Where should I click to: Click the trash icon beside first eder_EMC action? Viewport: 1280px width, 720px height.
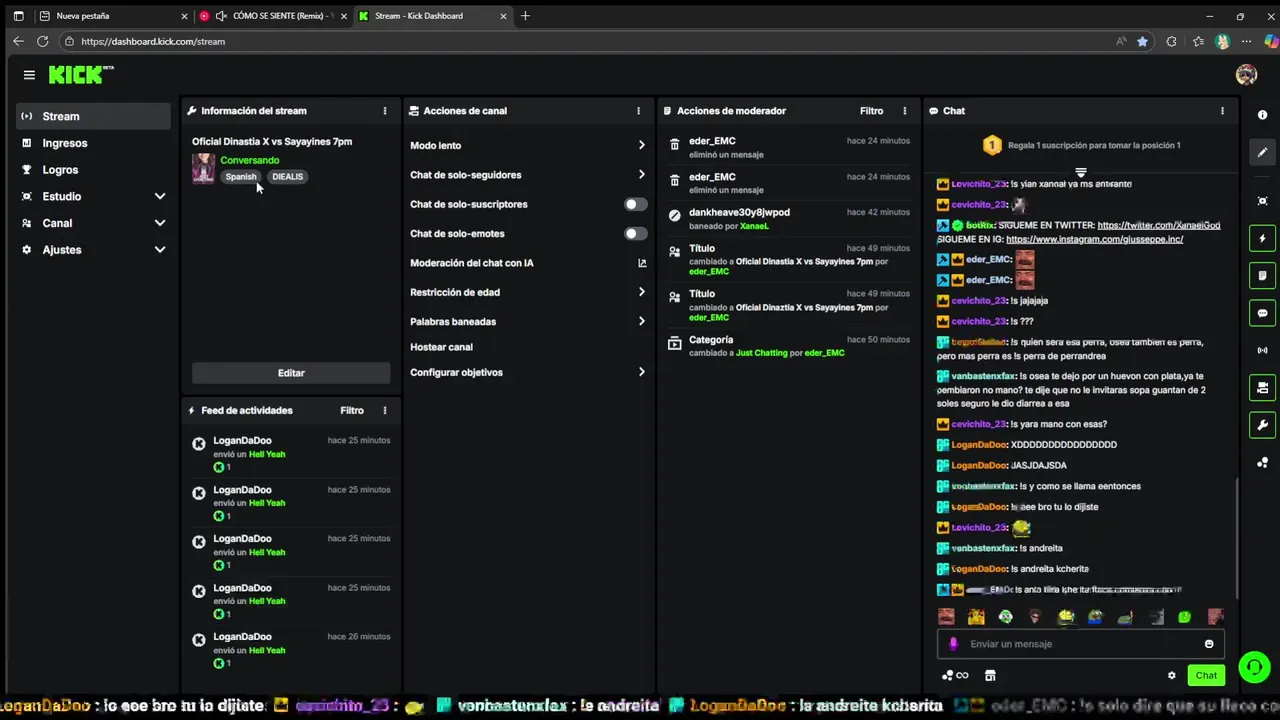click(675, 145)
